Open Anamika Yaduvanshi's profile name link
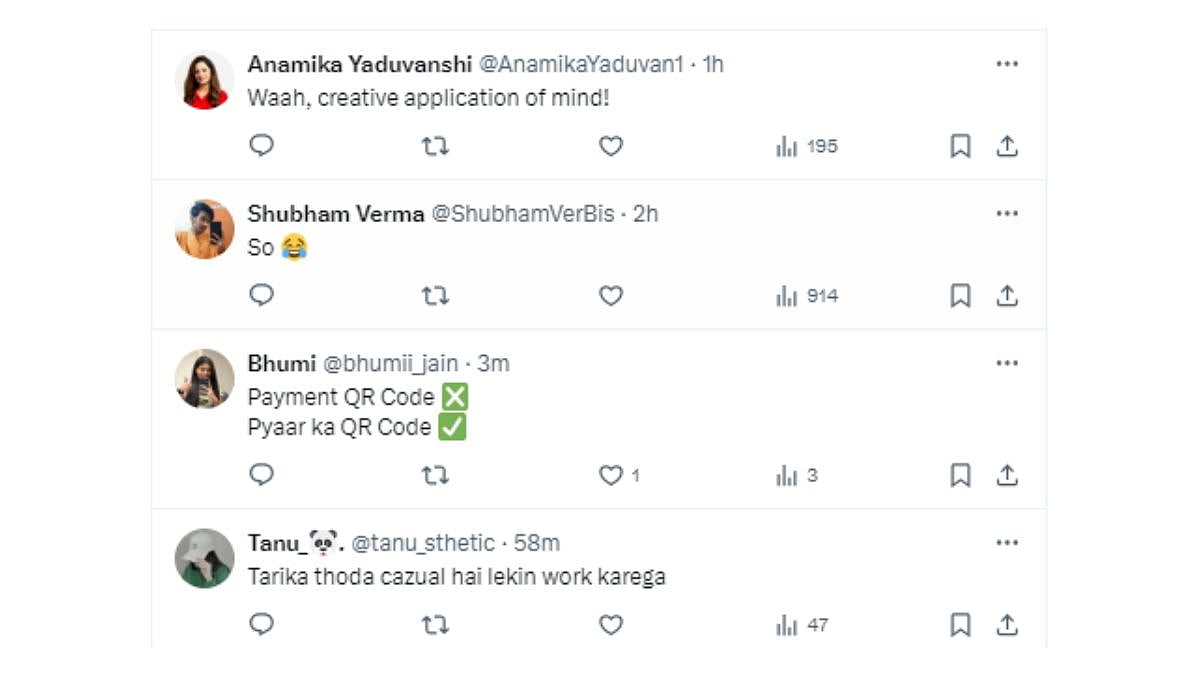 tap(359, 64)
